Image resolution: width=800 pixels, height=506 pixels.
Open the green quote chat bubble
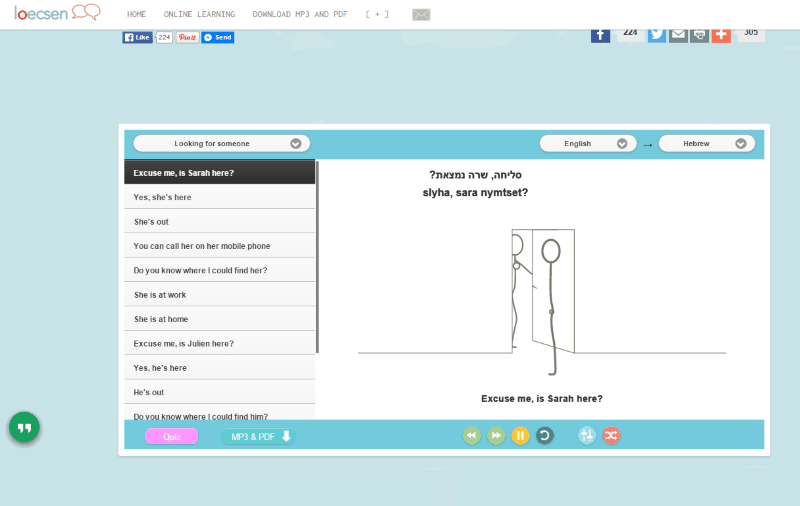24,427
